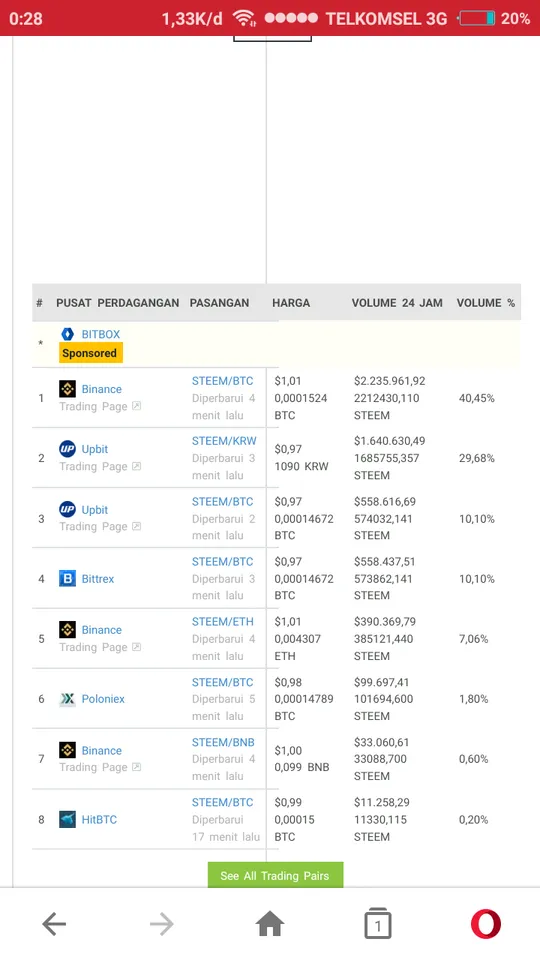Tap the browser forward arrow
The image size is (540, 960).
click(162, 924)
